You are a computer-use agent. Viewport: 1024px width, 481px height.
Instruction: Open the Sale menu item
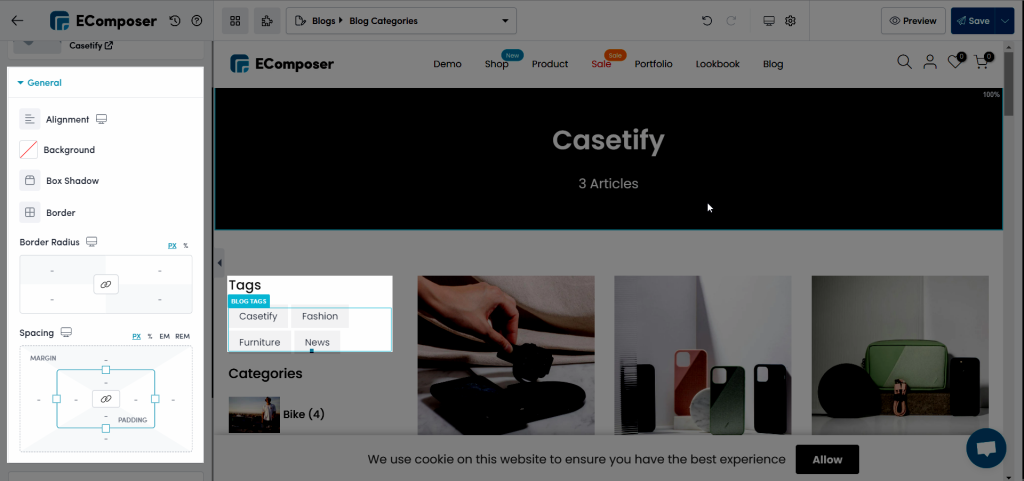point(601,64)
